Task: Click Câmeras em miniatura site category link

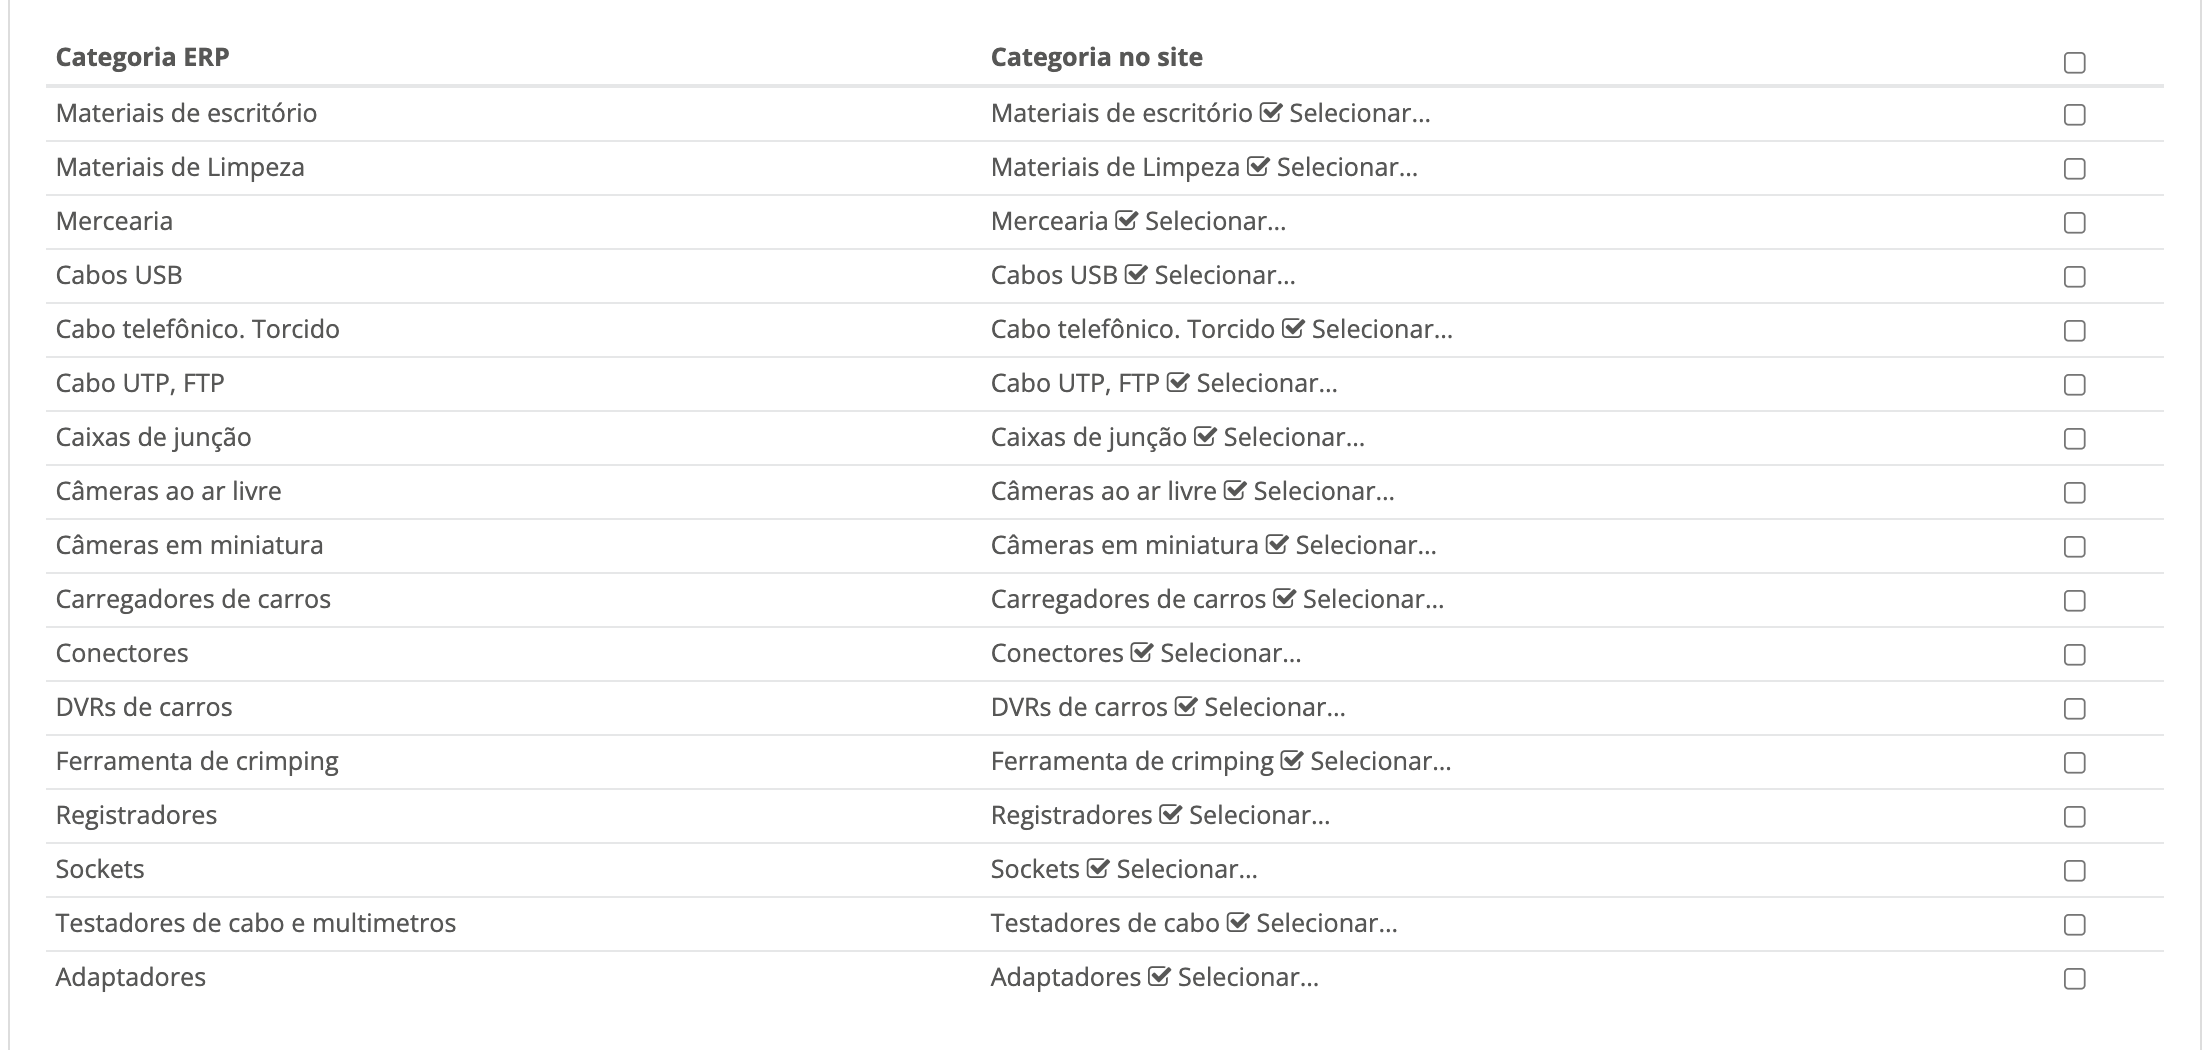Action: (x=1124, y=545)
